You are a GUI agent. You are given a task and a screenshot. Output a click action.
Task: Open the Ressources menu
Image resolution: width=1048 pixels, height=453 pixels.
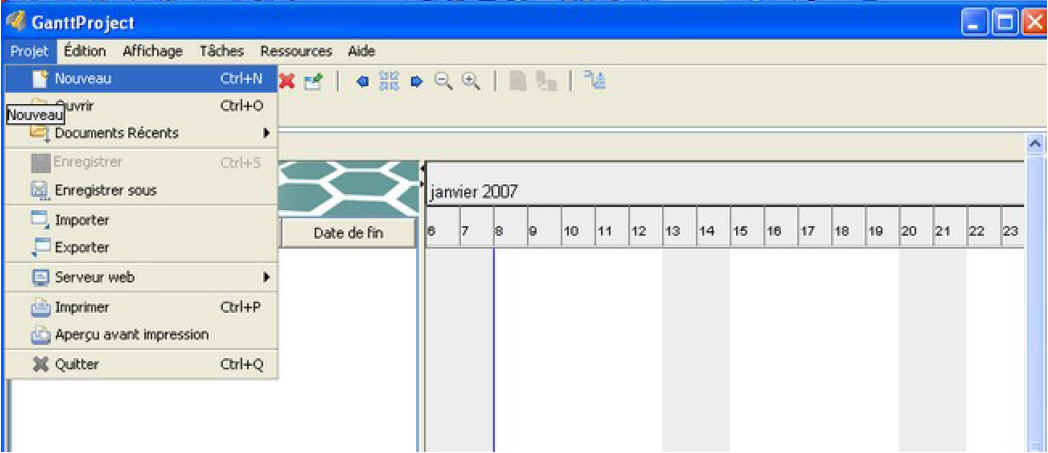296,51
